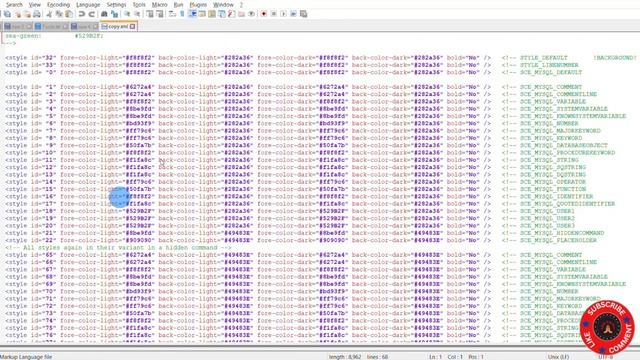
Task: Open the Macro menu
Action: coord(159,4)
